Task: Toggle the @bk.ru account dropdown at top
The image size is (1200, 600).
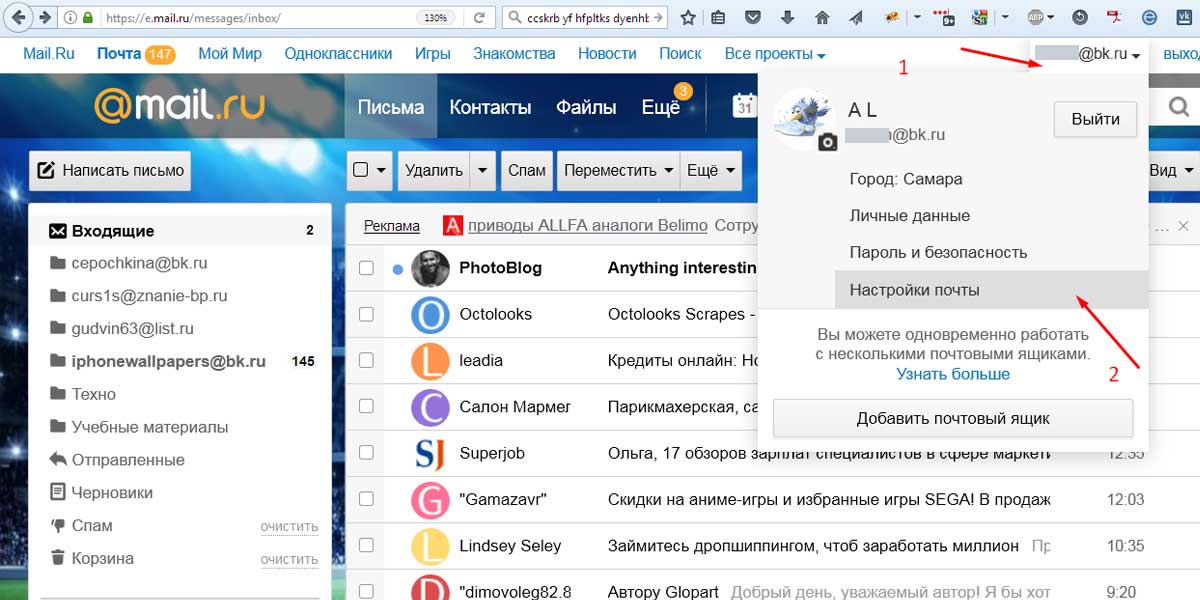Action: pyautogui.click(x=1088, y=55)
